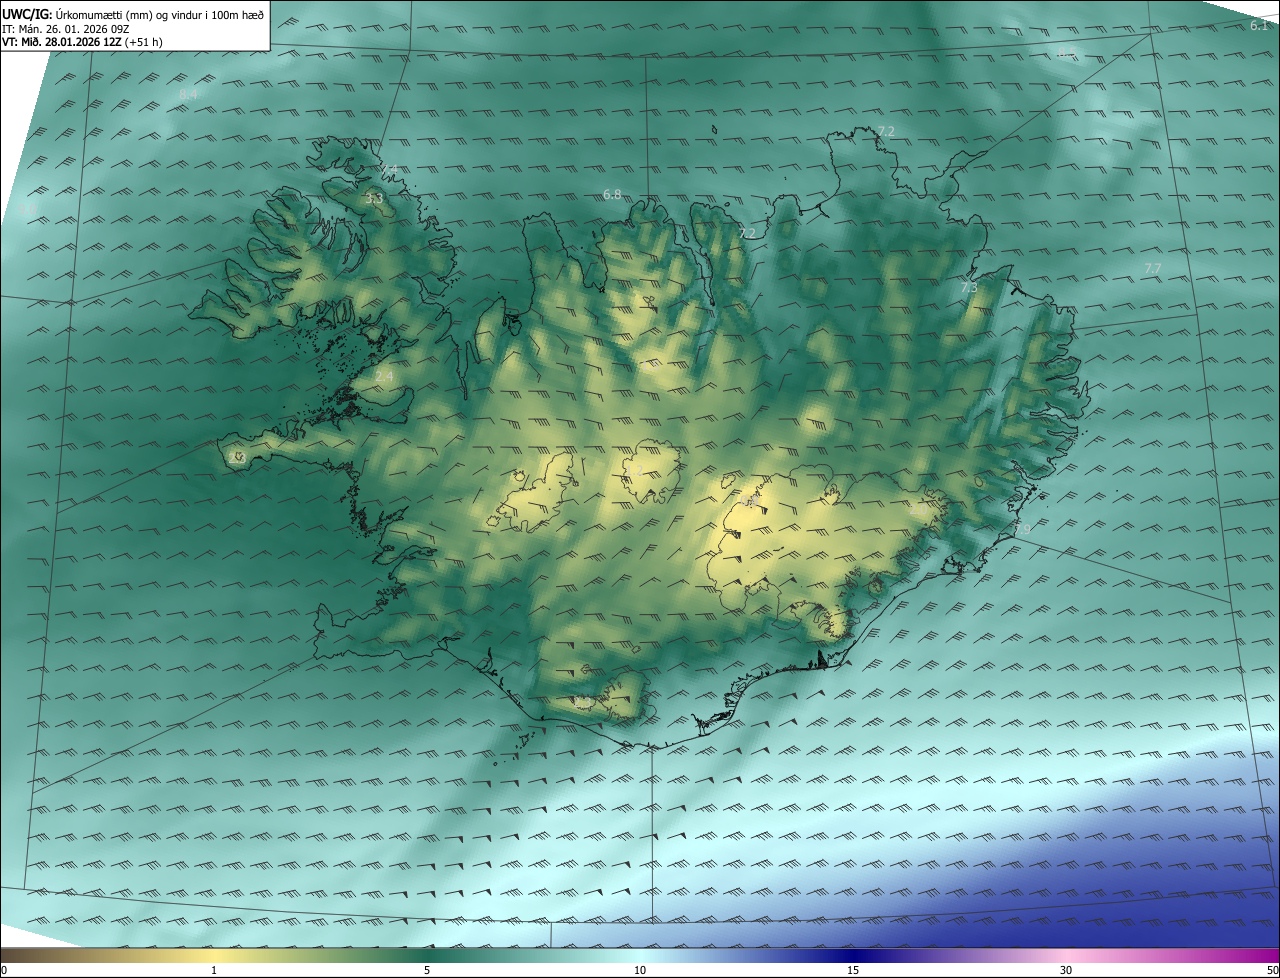Screen dimensions: 1280x978
Task: Click the 'IT: Mán. 26. 01. 2026 09Z' line
Action: coord(64,29)
